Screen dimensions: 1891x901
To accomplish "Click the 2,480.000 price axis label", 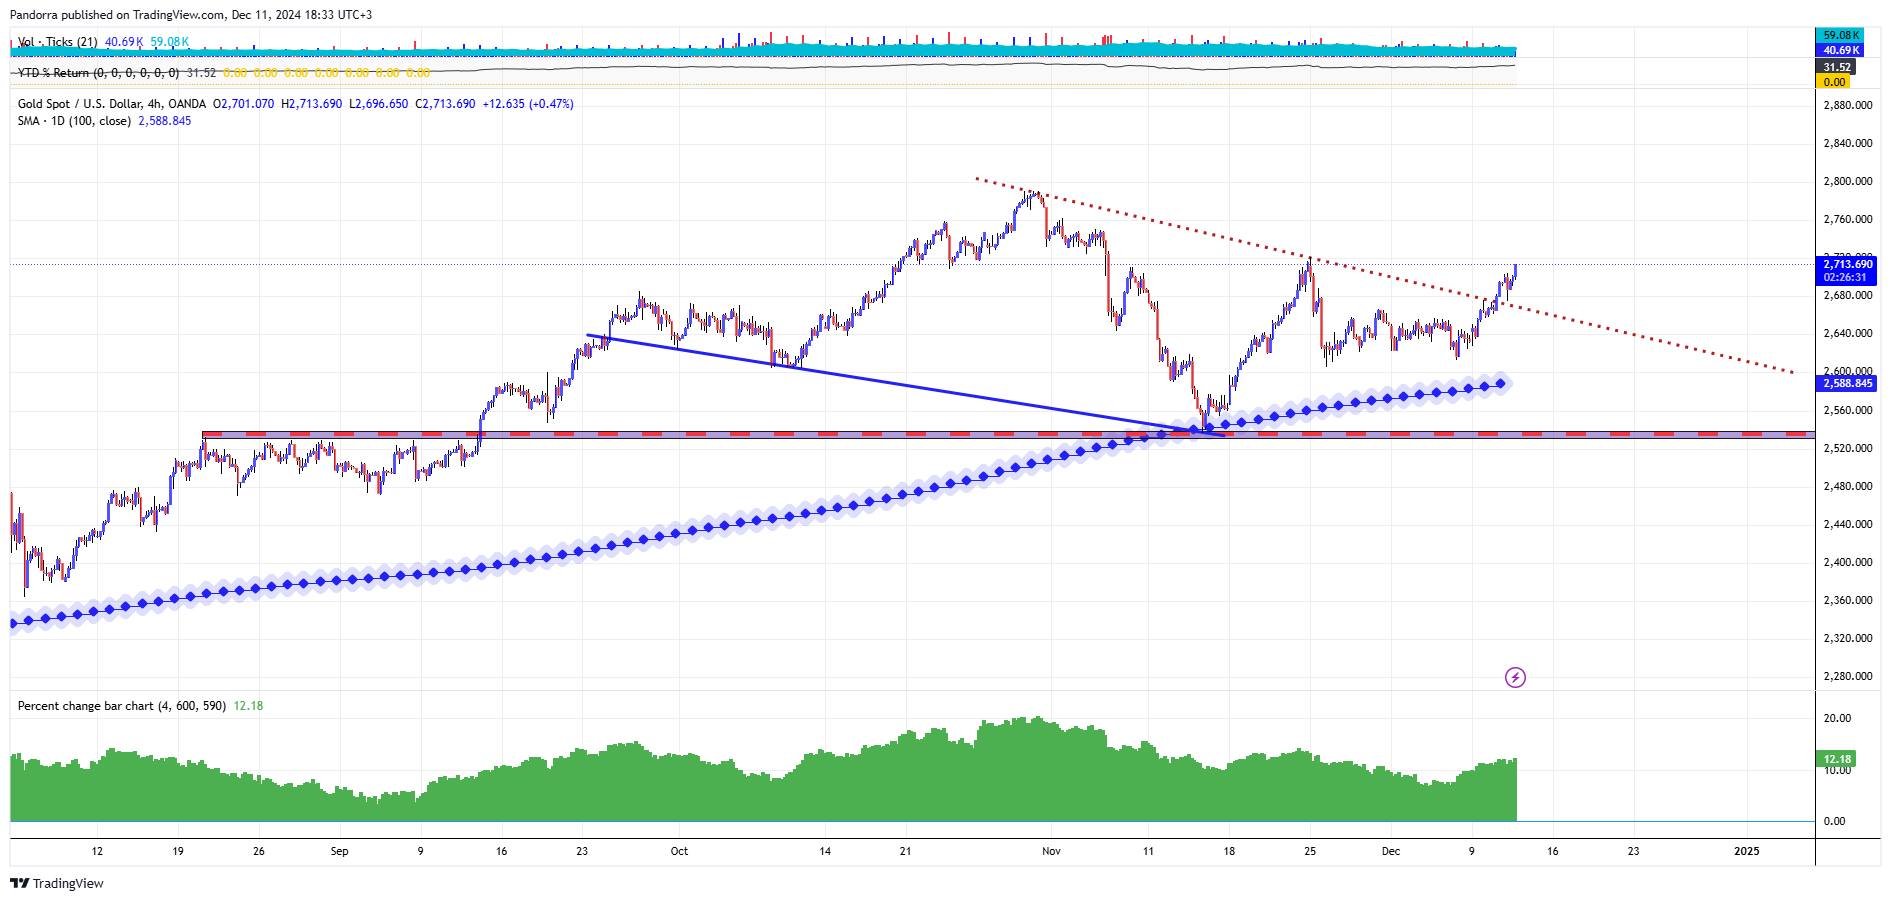I will tap(1848, 486).
